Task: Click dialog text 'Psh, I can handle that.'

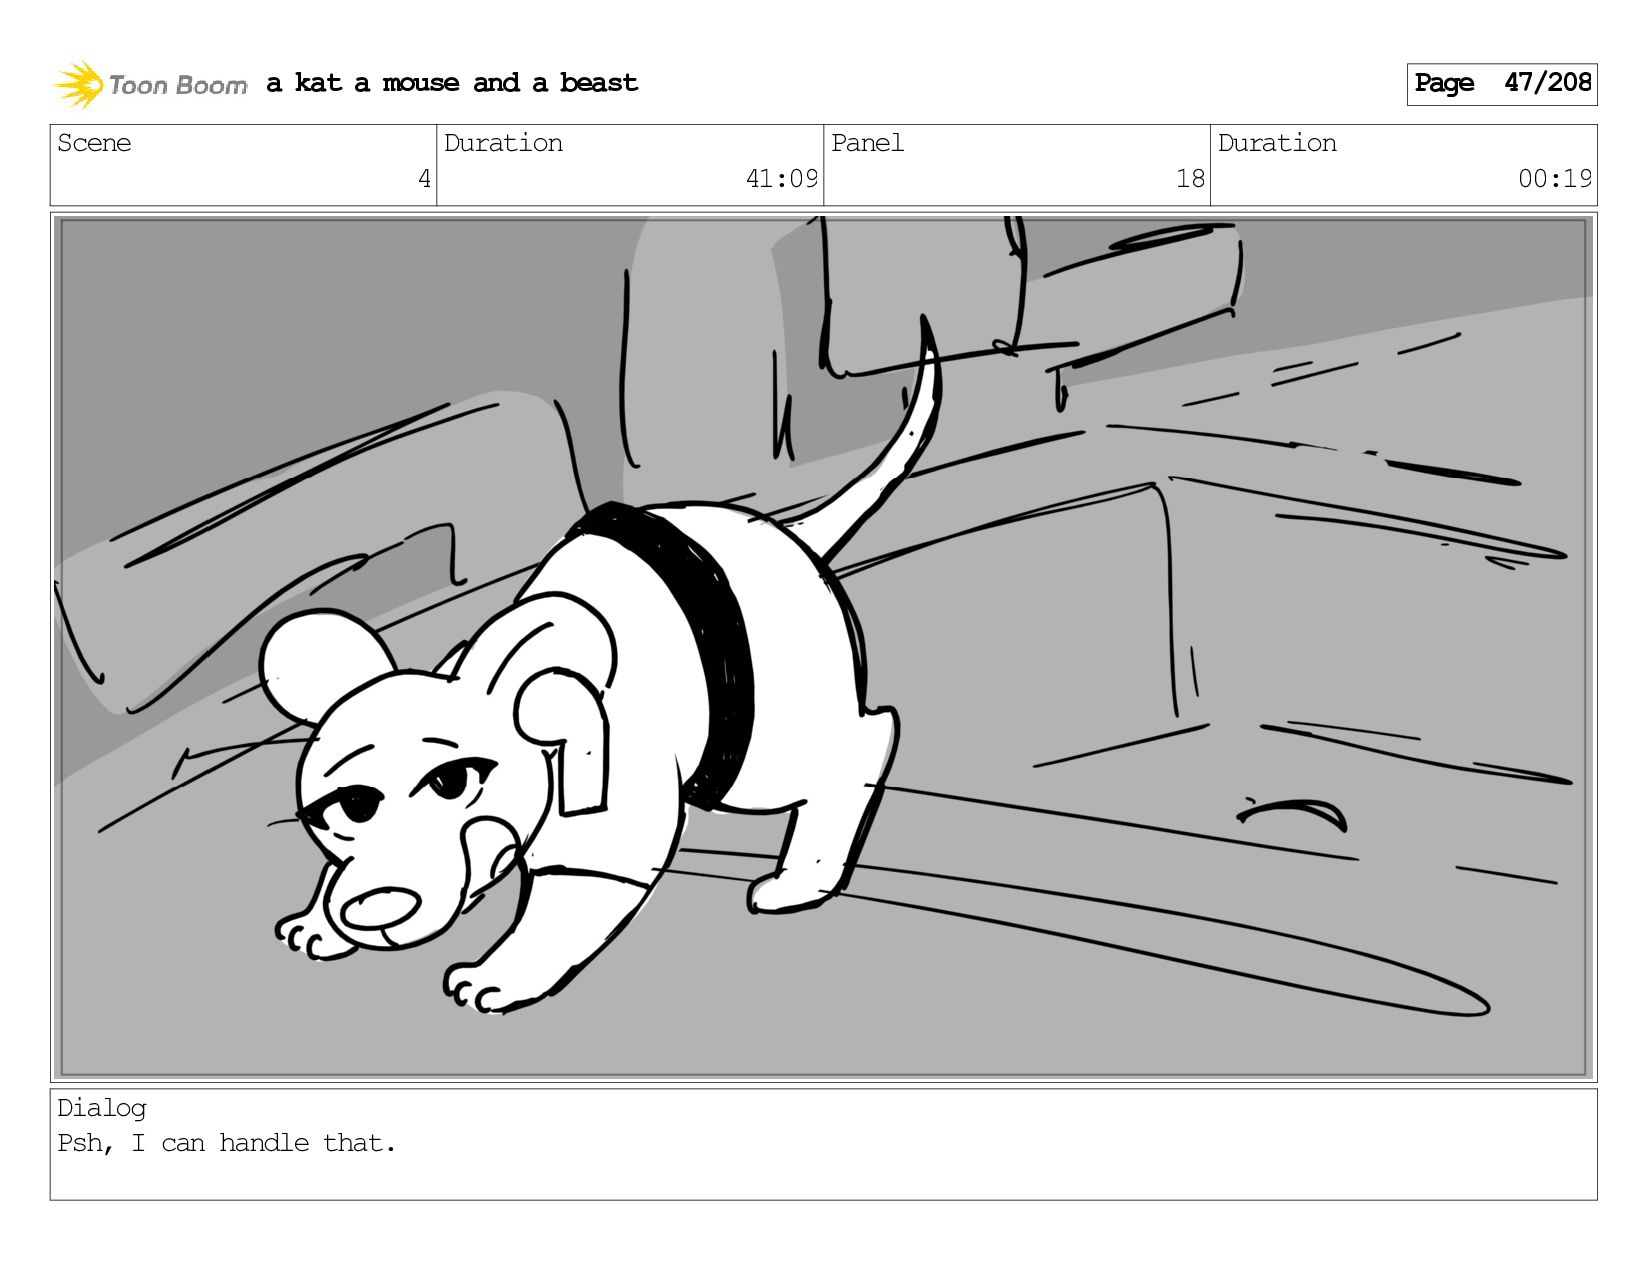Action: pyautogui.click(x=227, y=1143)
